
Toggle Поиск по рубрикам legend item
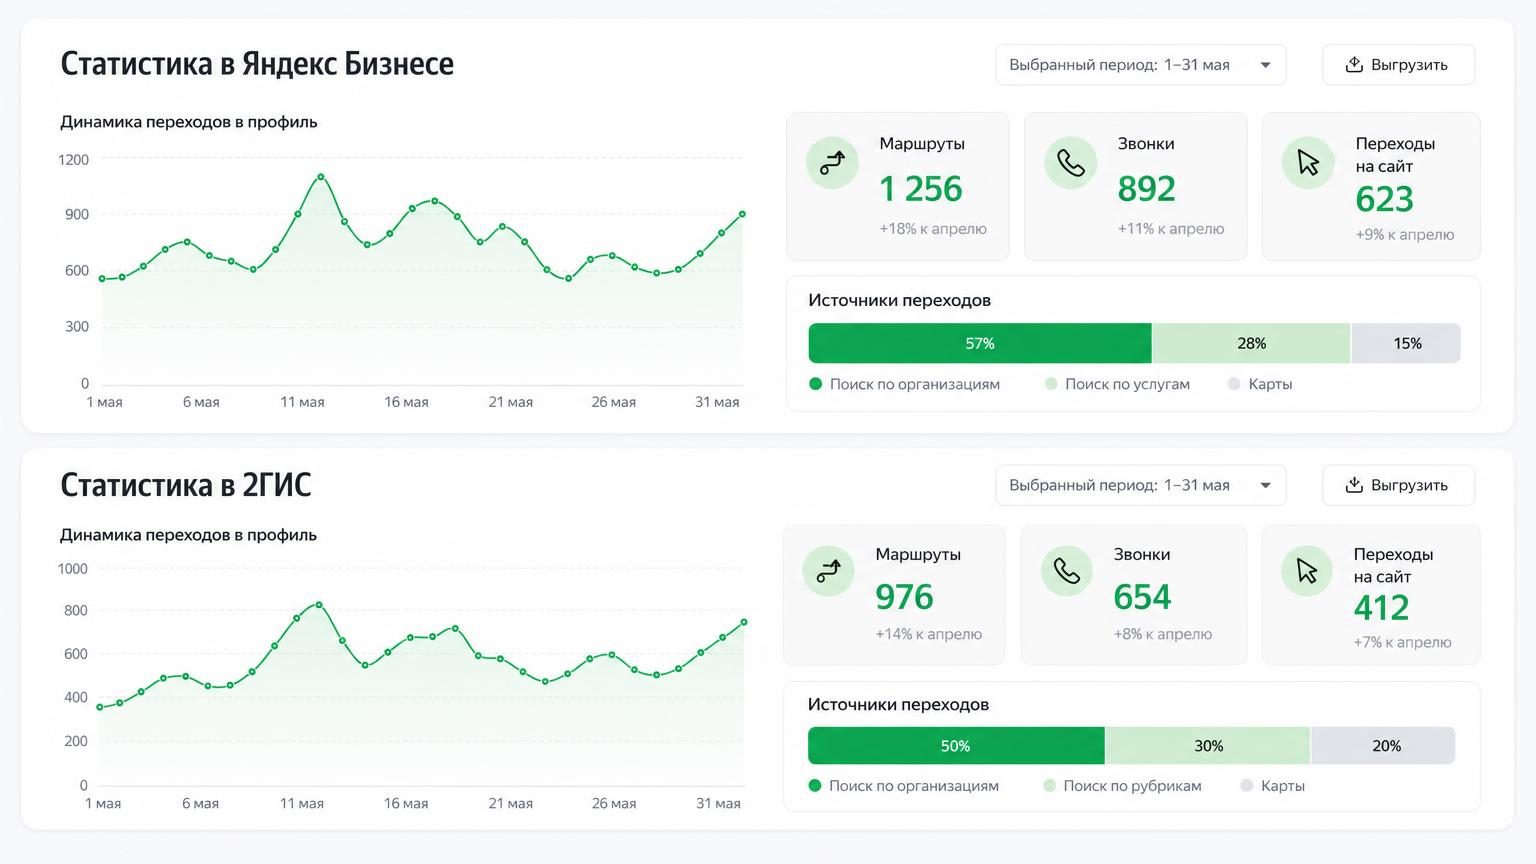coord(1122,786)
